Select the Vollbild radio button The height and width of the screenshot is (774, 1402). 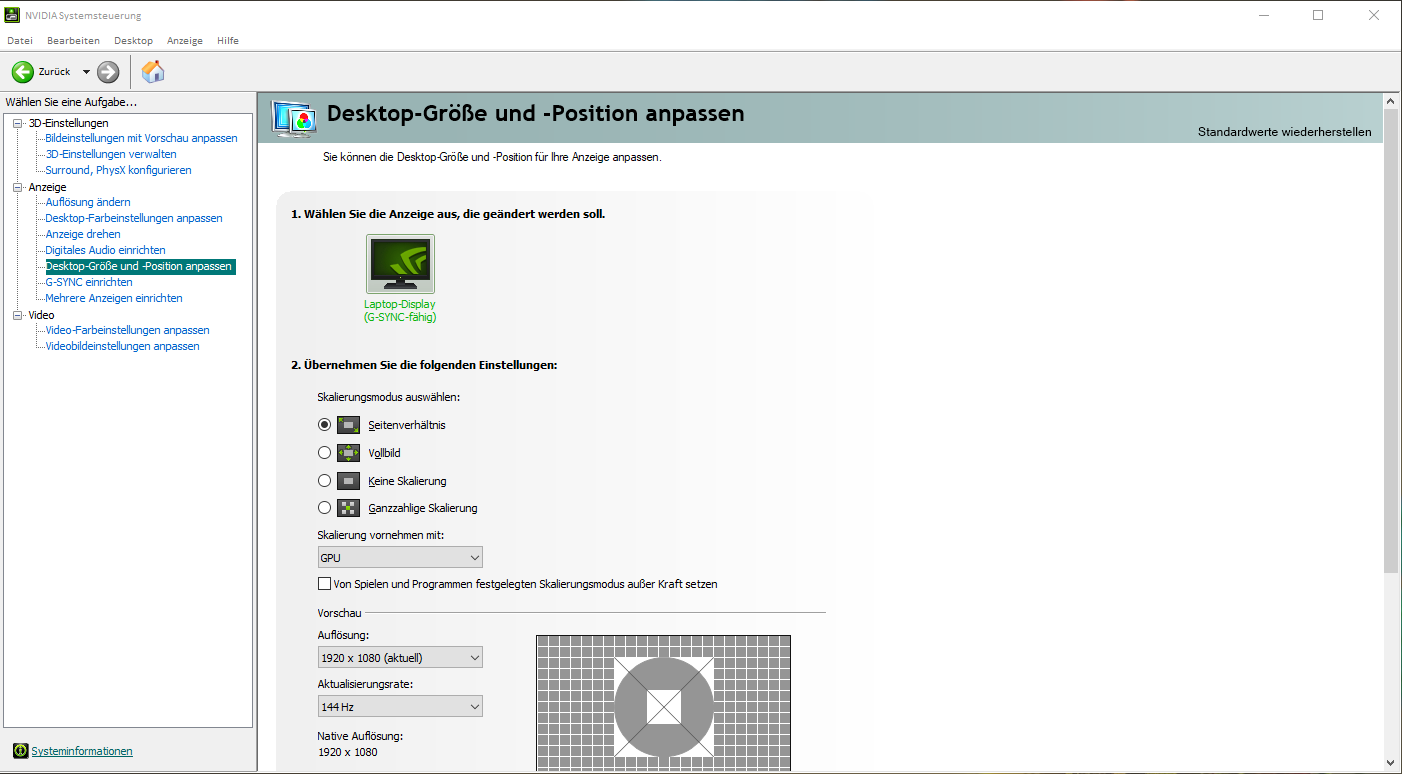pyautogui.click(x=324, y=453)
